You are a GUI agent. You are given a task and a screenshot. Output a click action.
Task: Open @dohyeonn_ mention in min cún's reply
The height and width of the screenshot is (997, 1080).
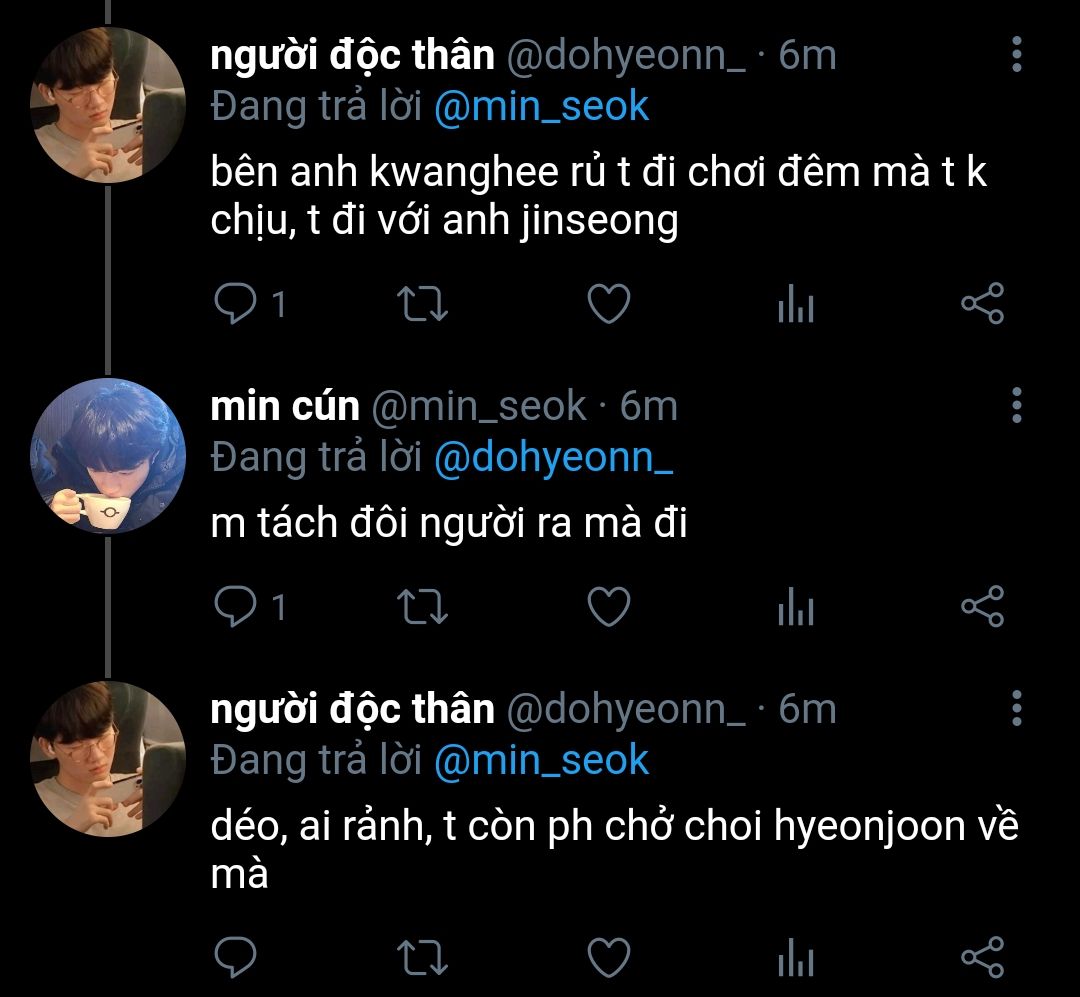point(554,457)
